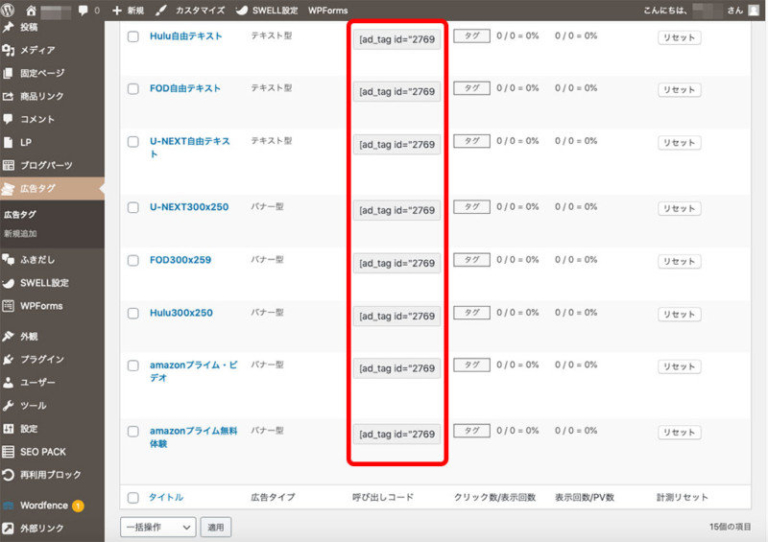Open WPForms in top admin bar

click(328, 10)
